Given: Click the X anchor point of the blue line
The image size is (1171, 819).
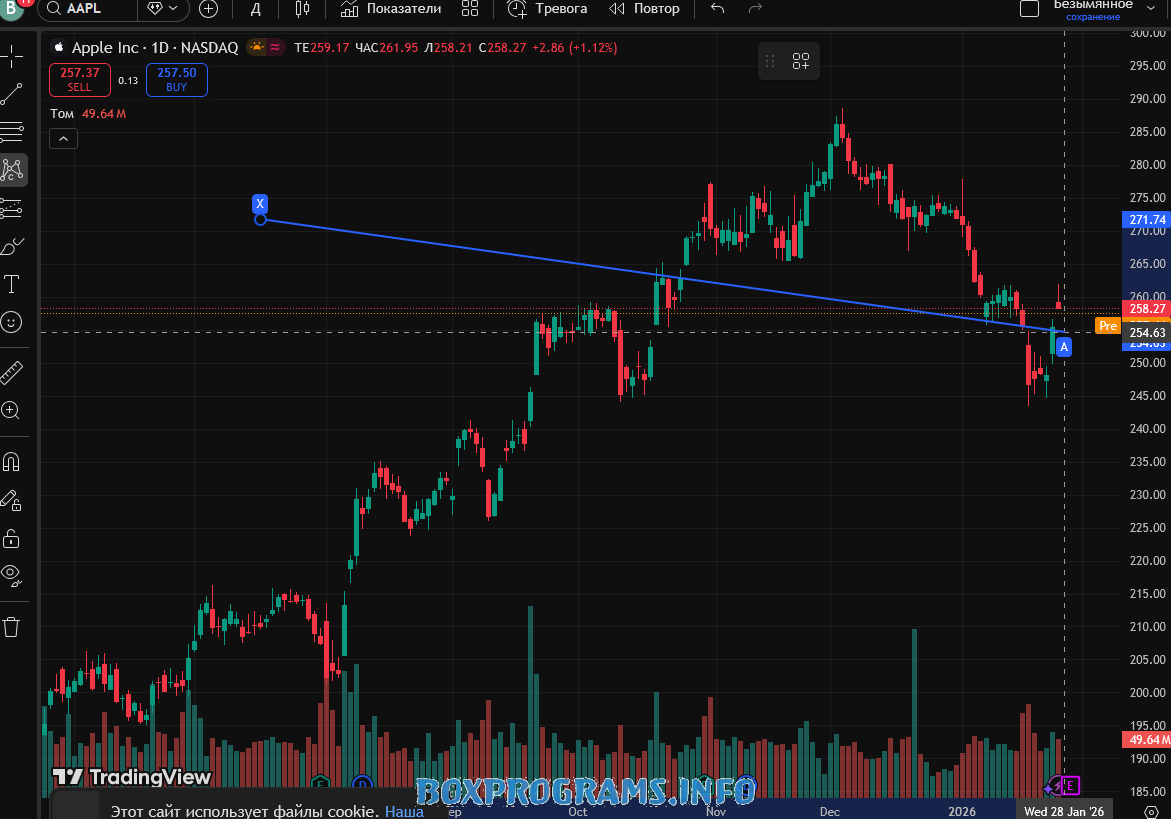Looking at the screenshot, I should 260,219.
